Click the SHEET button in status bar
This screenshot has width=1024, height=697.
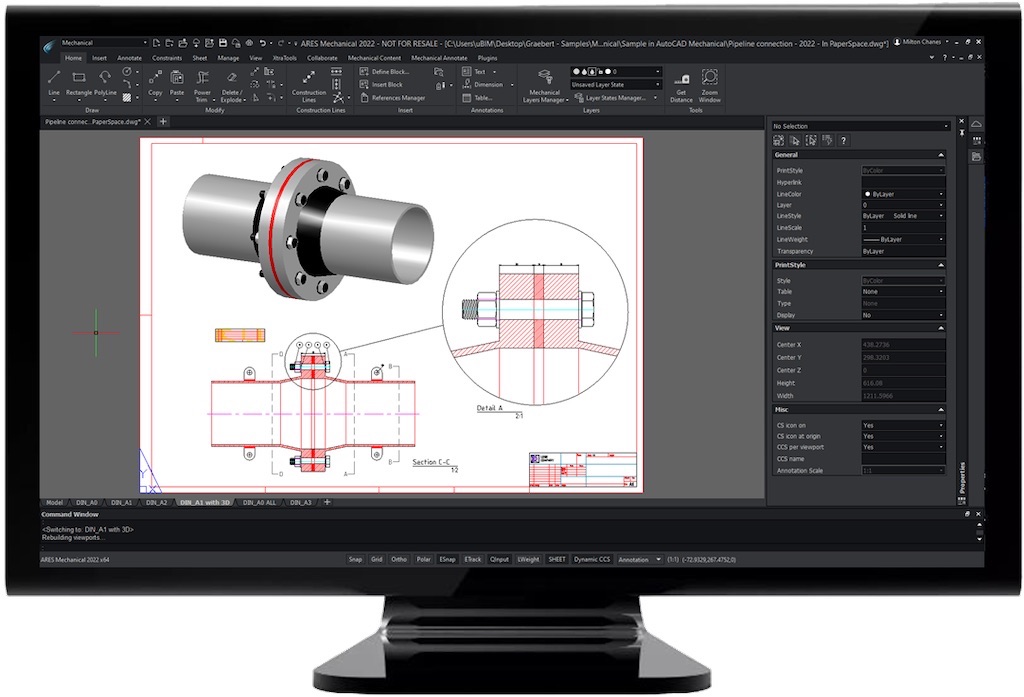(x=557, y=559)
